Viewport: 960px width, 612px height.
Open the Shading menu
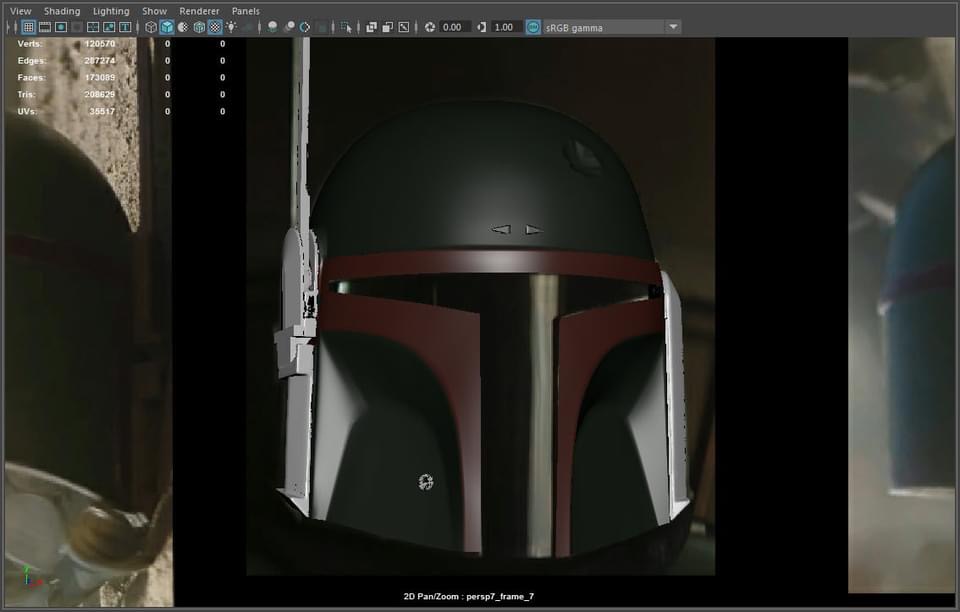pyautogui.click(x=62, y=11)
